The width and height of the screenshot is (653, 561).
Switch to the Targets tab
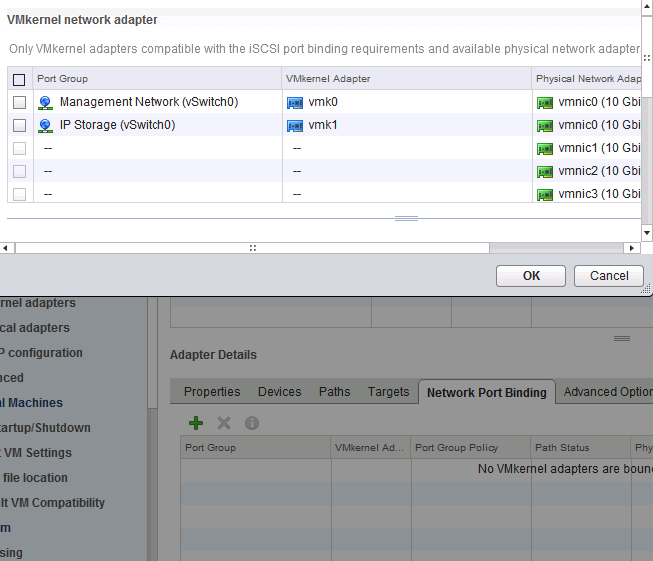coord(389,392)
